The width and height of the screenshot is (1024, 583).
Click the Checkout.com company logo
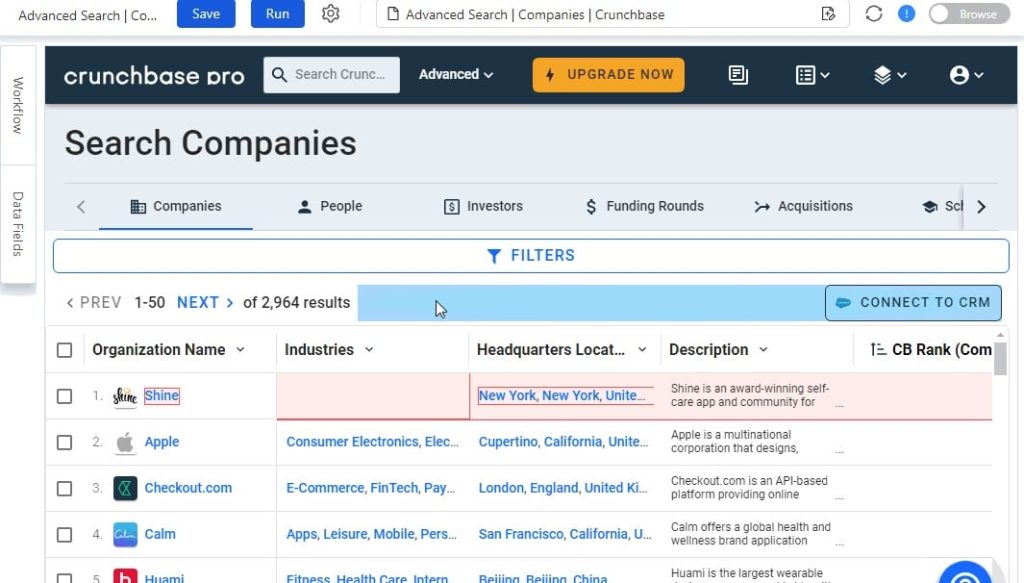click(125, 488)
